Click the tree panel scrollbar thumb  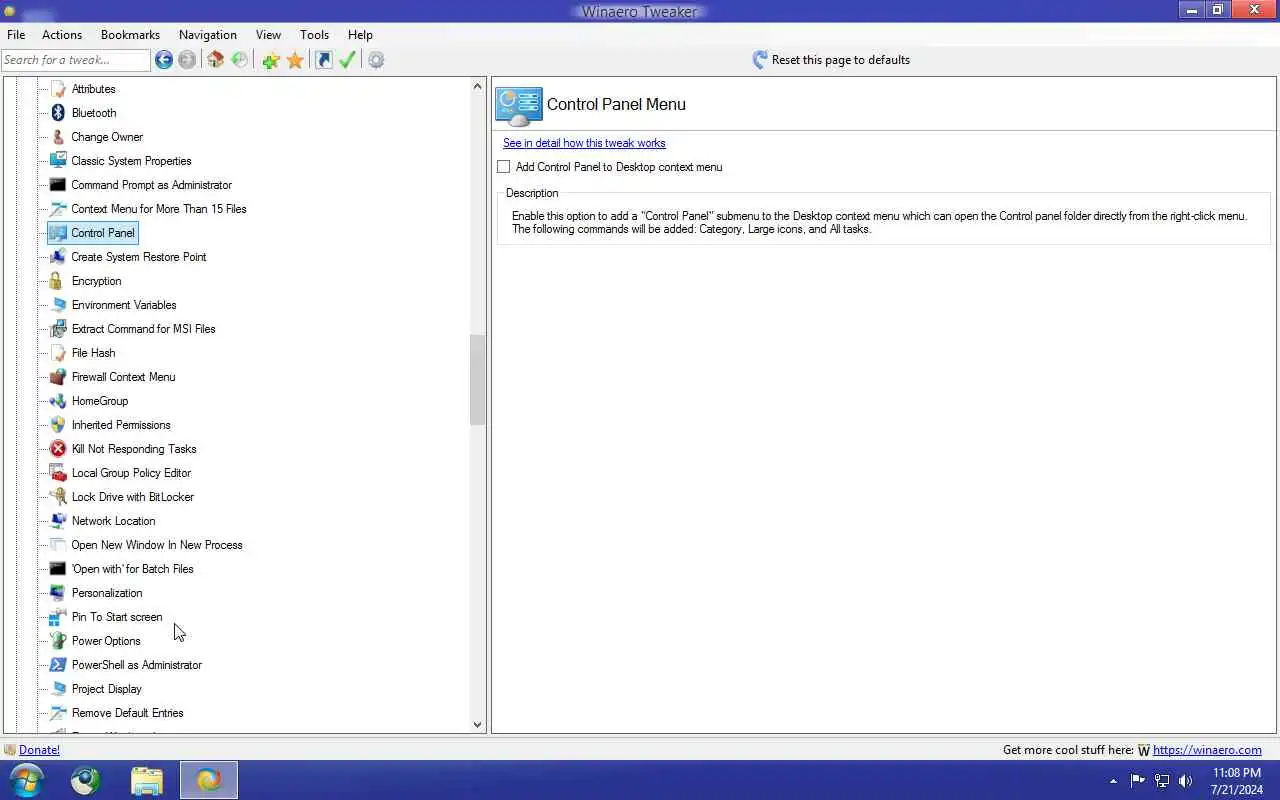click(x=477, y=380)
